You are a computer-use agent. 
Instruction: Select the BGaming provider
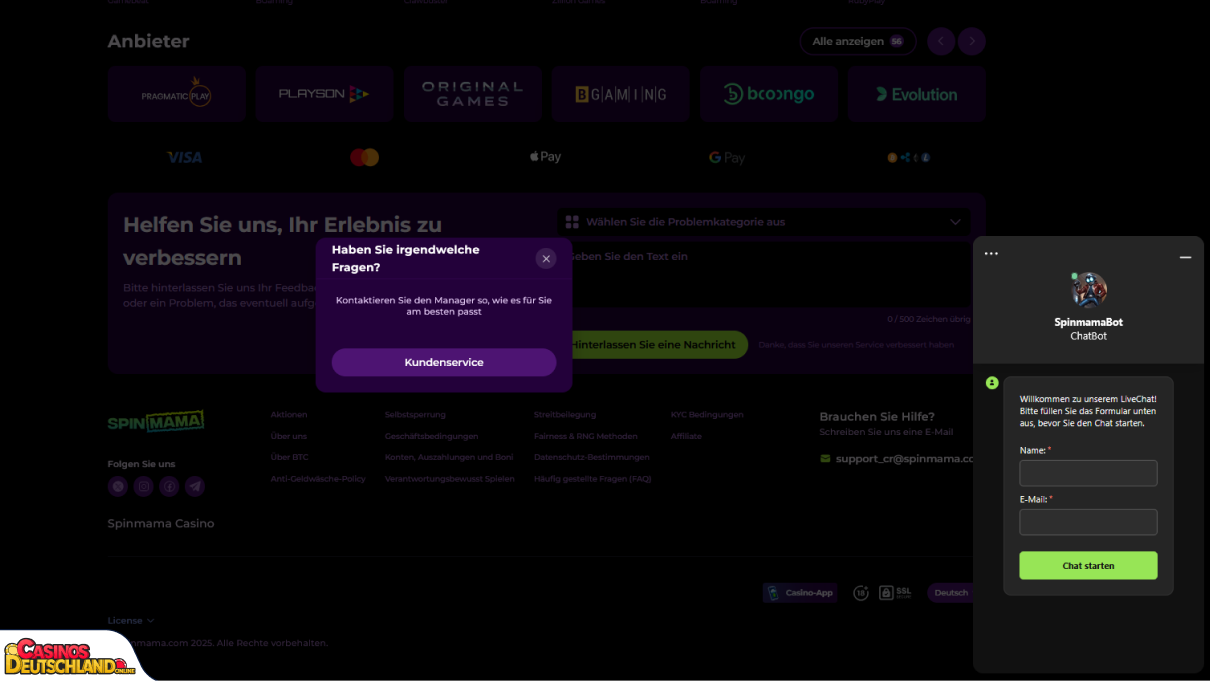click(621, 94)
